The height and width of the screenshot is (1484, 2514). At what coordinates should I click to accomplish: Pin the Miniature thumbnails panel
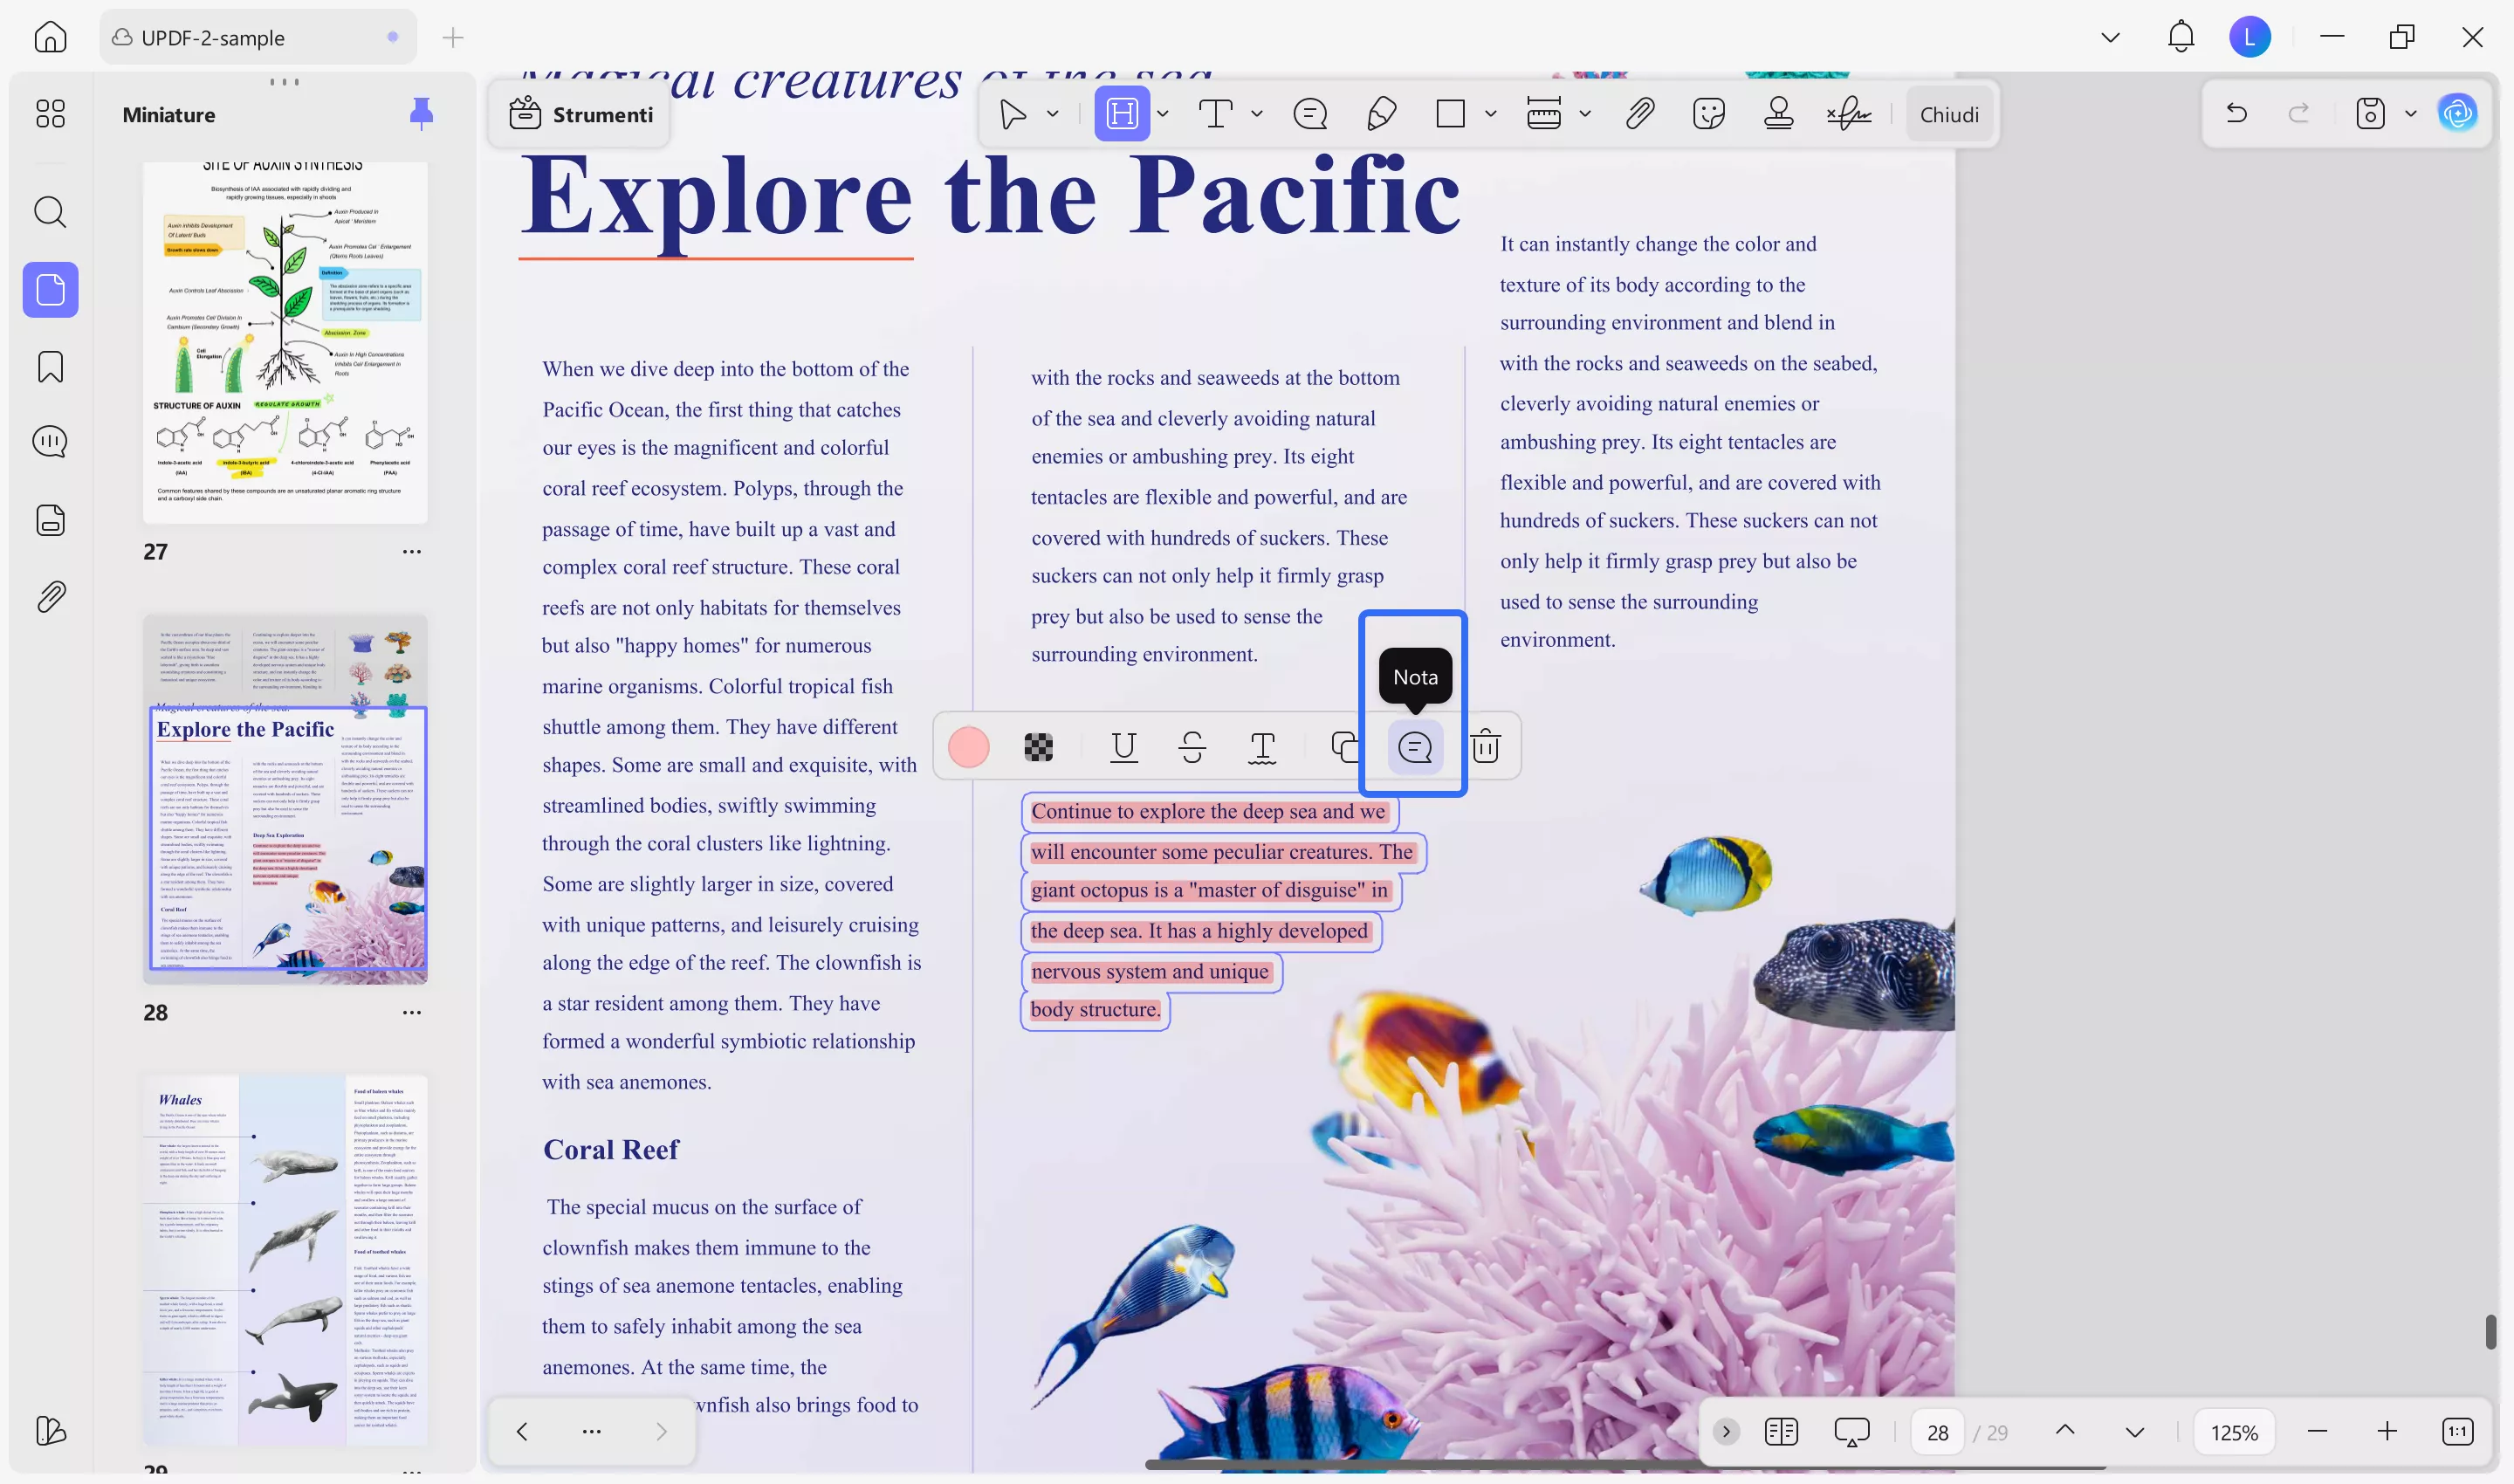[422, 113]
